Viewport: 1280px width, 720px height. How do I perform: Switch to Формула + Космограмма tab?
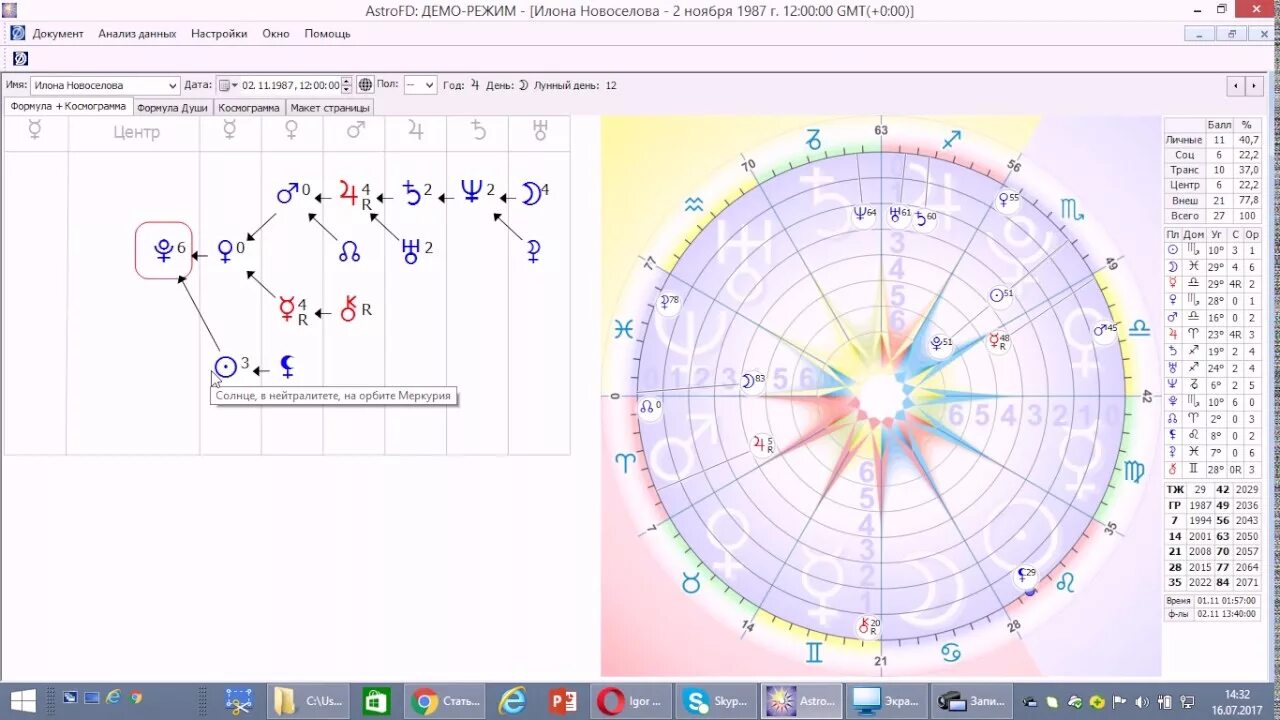pyautogui.click(x=68, y=106)
